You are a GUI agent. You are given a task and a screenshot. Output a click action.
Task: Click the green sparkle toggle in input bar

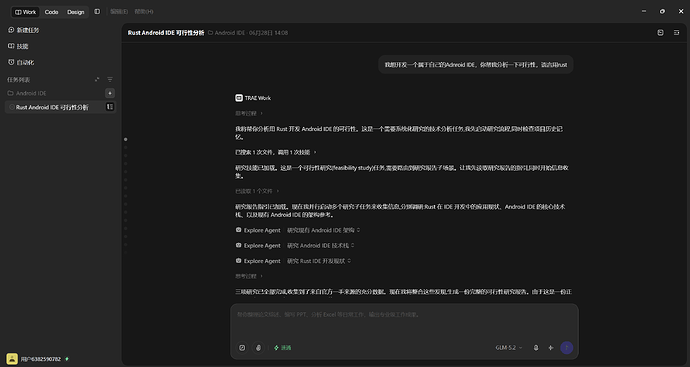click(282, 348)
